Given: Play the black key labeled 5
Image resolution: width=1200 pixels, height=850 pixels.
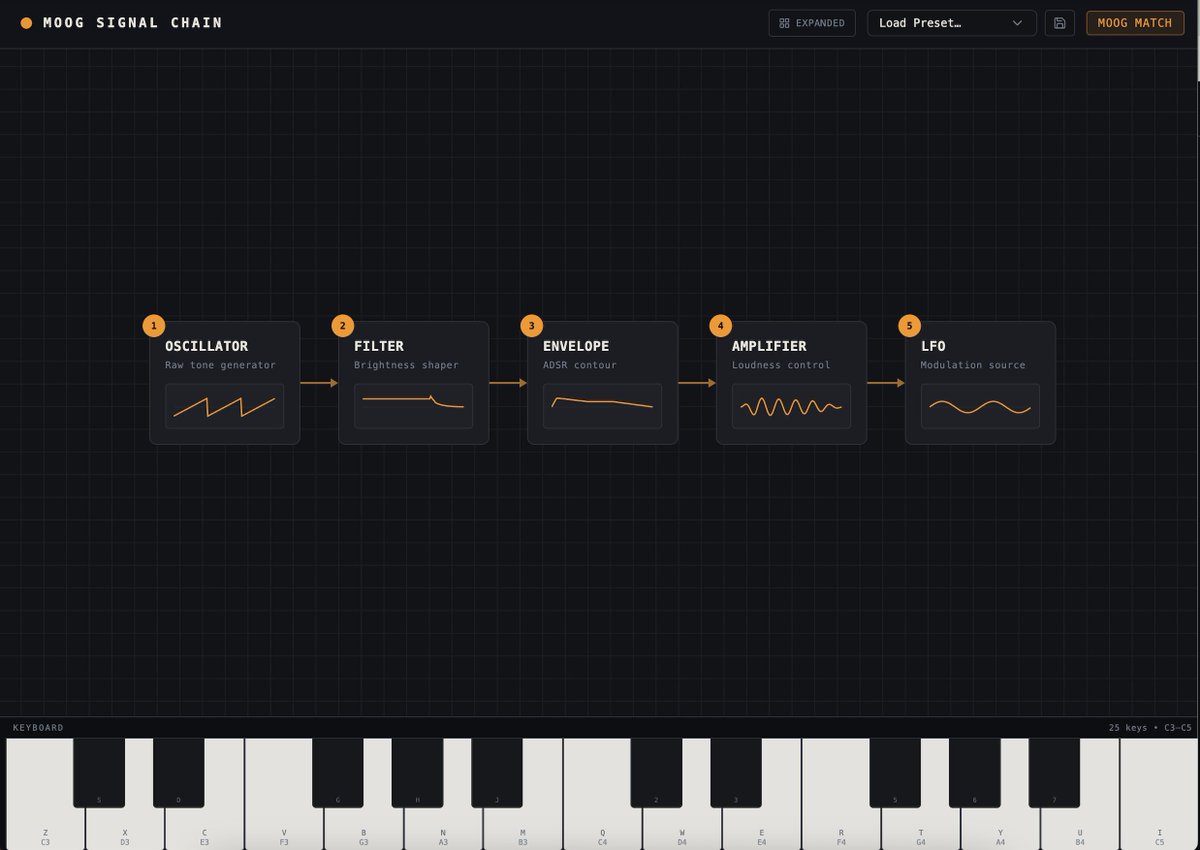Looking at the screenshot, I should pyautogui.click(x=895, y=772).
